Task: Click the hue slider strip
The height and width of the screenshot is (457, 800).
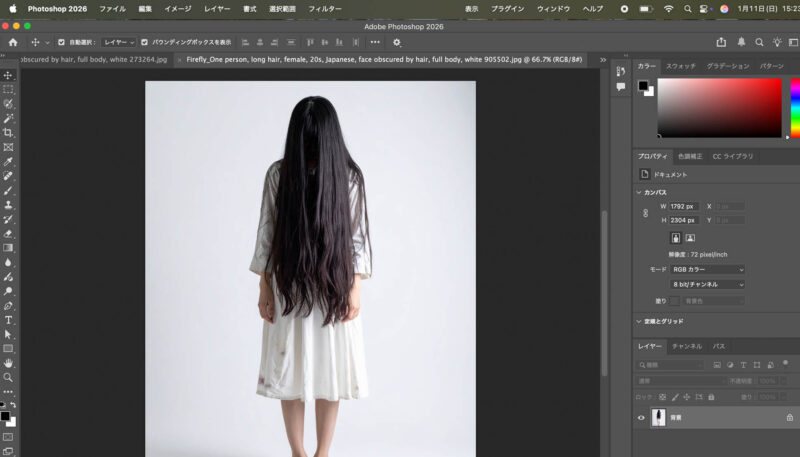Action: 795,108
